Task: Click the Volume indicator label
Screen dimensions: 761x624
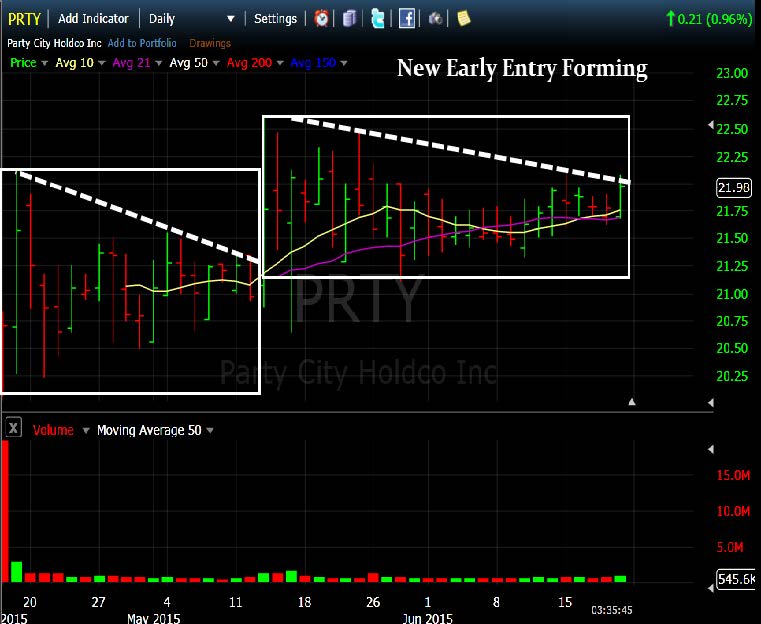Action: (53, 430)
